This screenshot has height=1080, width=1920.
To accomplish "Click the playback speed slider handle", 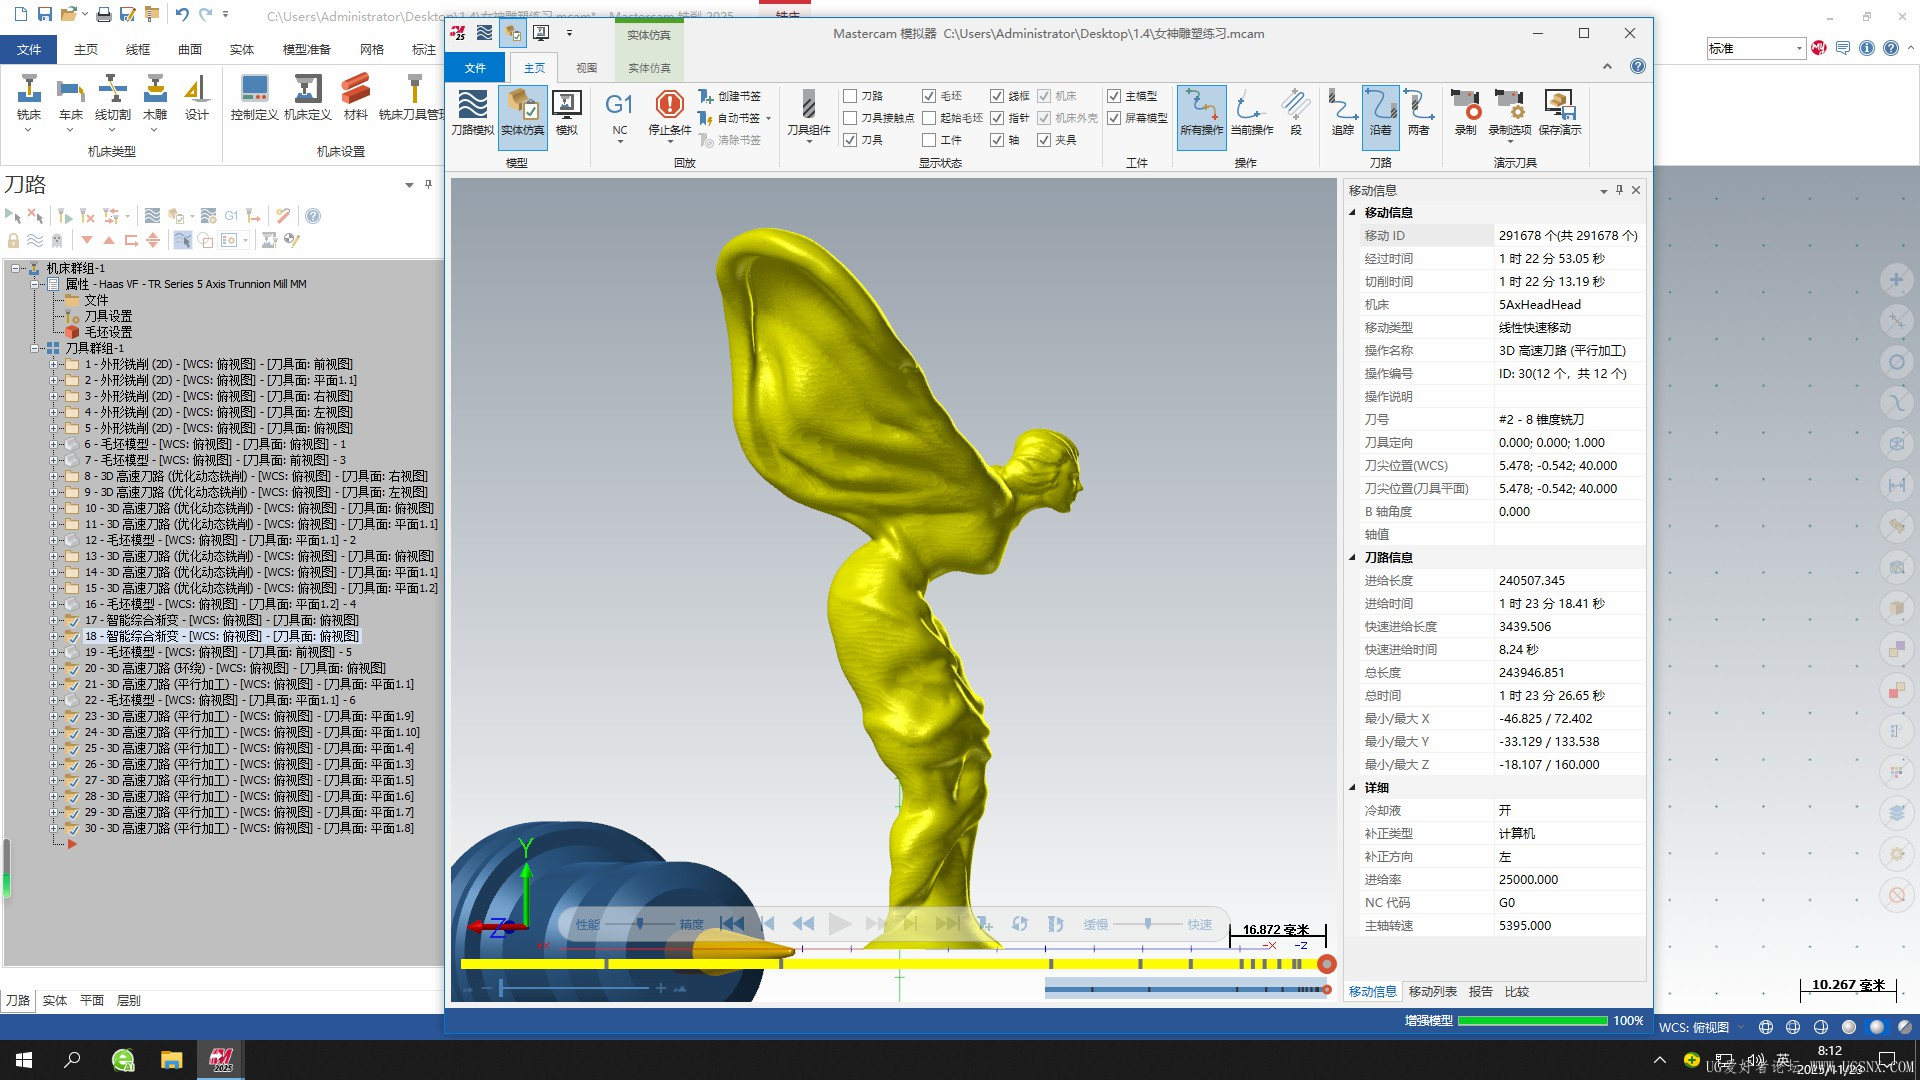I will coord(1148,924).
